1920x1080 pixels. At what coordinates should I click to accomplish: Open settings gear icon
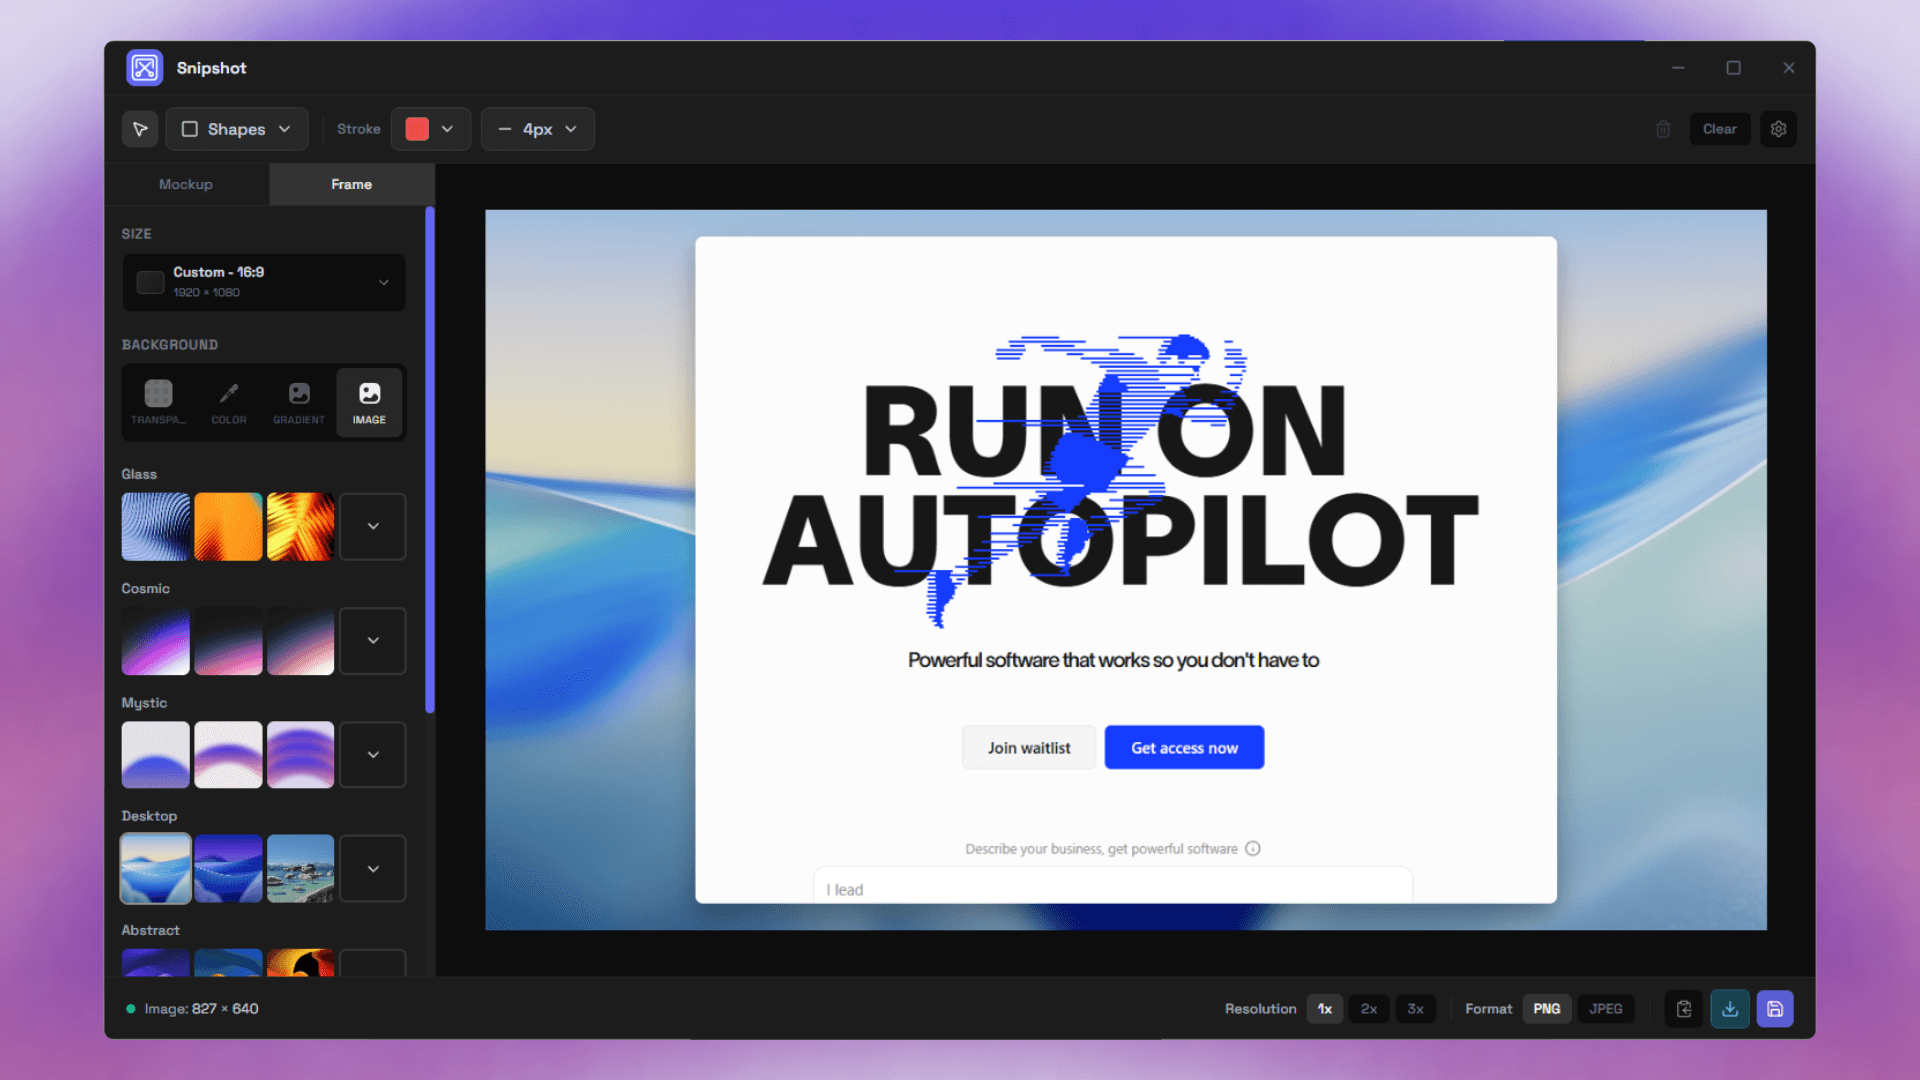coord(1778,129)
